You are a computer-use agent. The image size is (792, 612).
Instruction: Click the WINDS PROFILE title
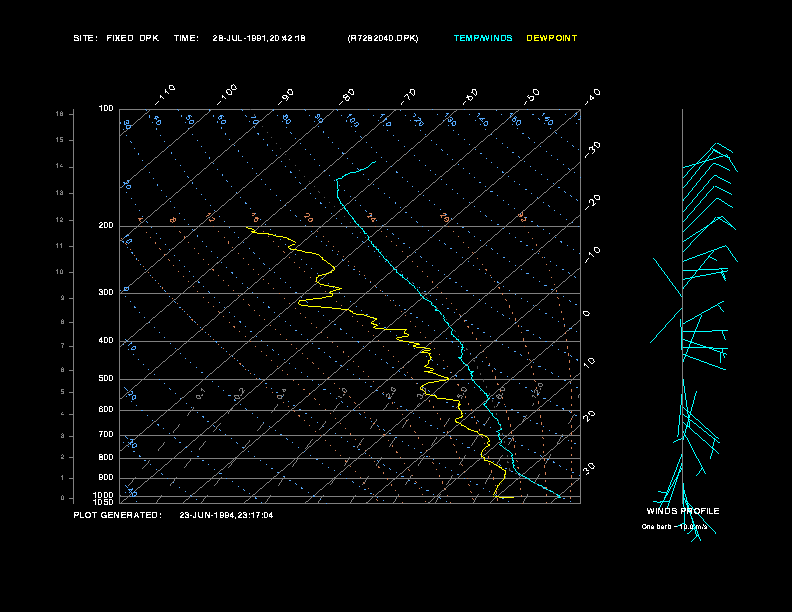683,511
